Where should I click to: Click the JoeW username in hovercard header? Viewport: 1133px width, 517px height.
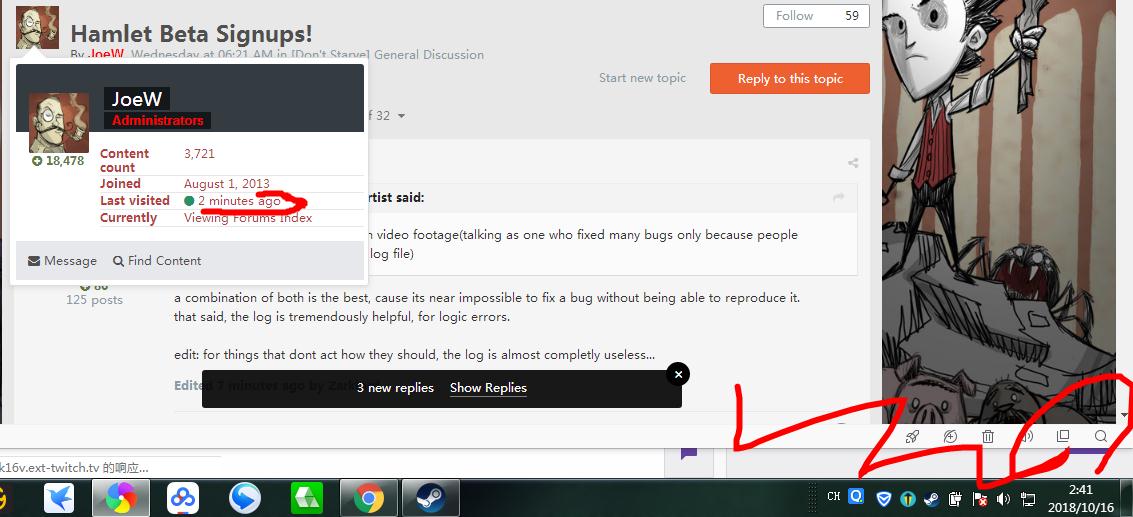point(136,99)
